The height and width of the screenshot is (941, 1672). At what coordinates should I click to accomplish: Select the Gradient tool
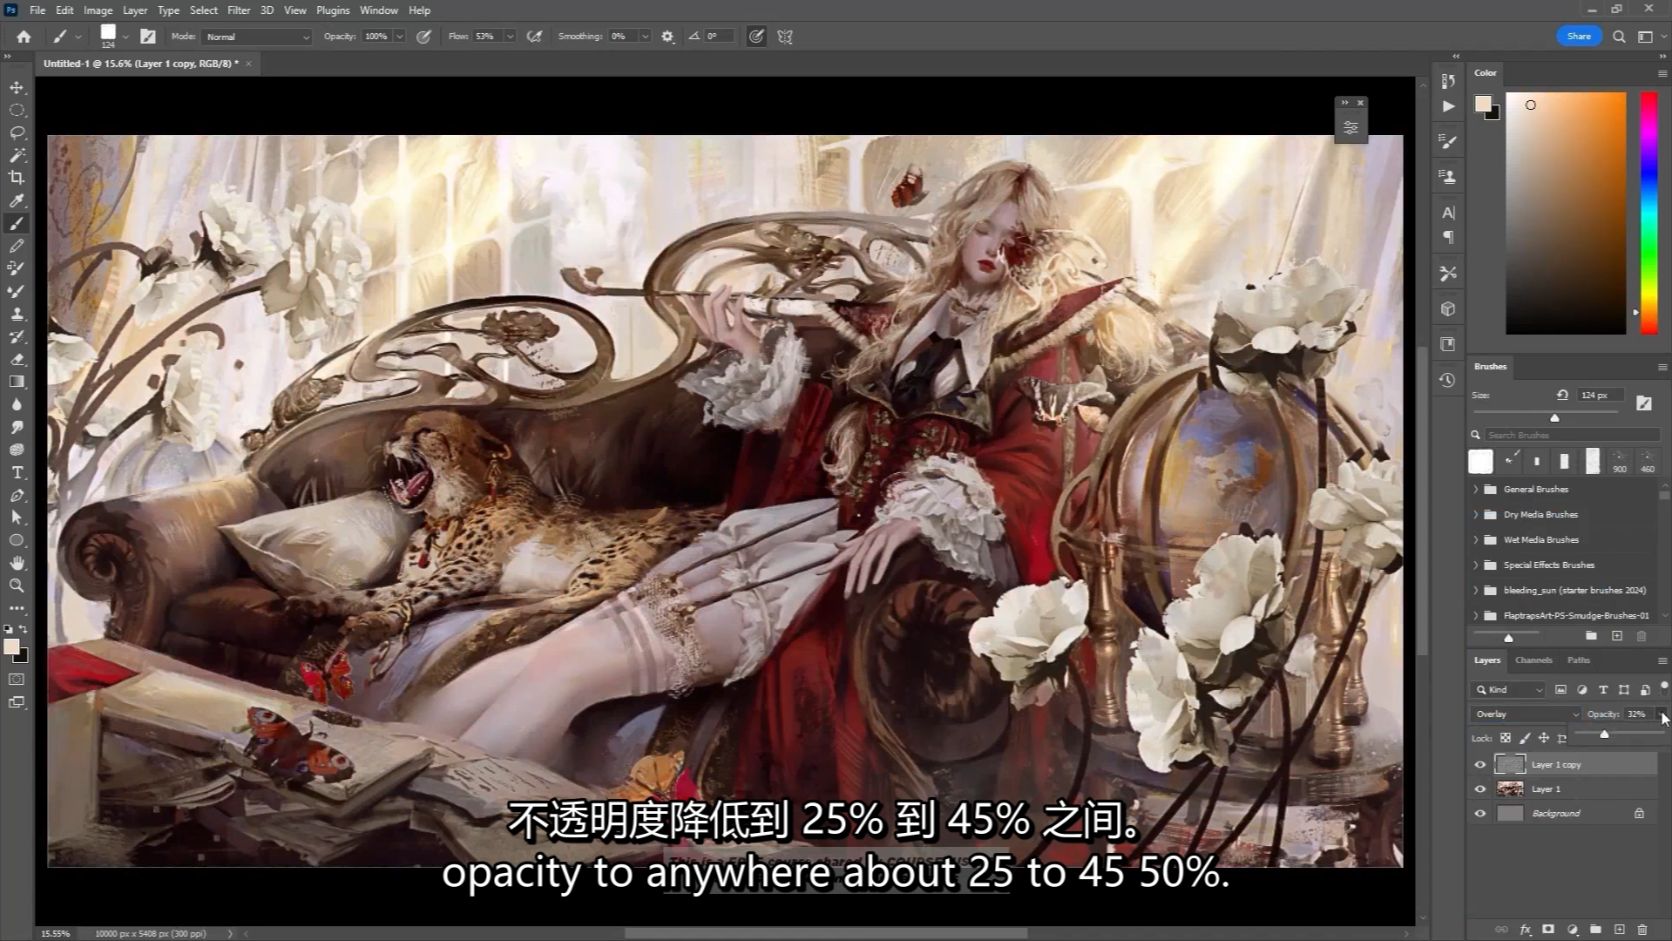click(17, 382)
